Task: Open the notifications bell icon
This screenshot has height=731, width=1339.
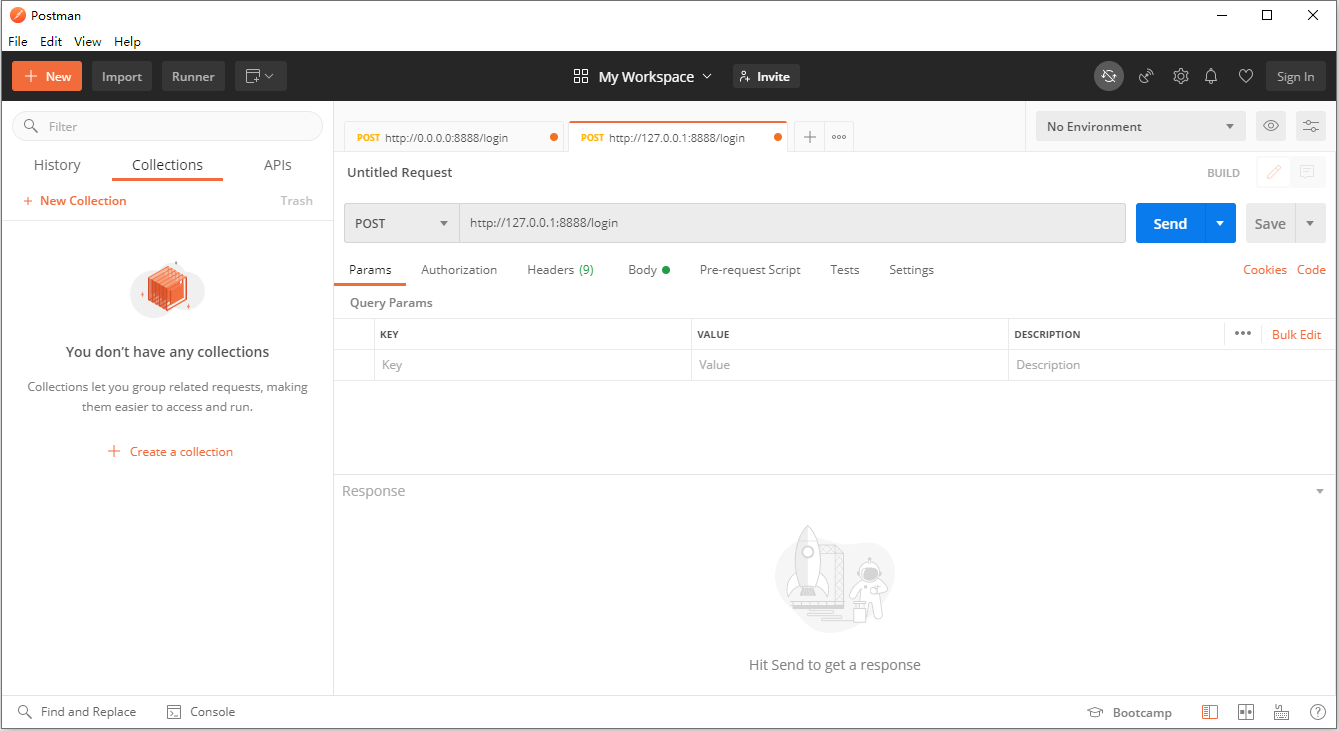Action: pyautogui.click(x=1211, y=76)
